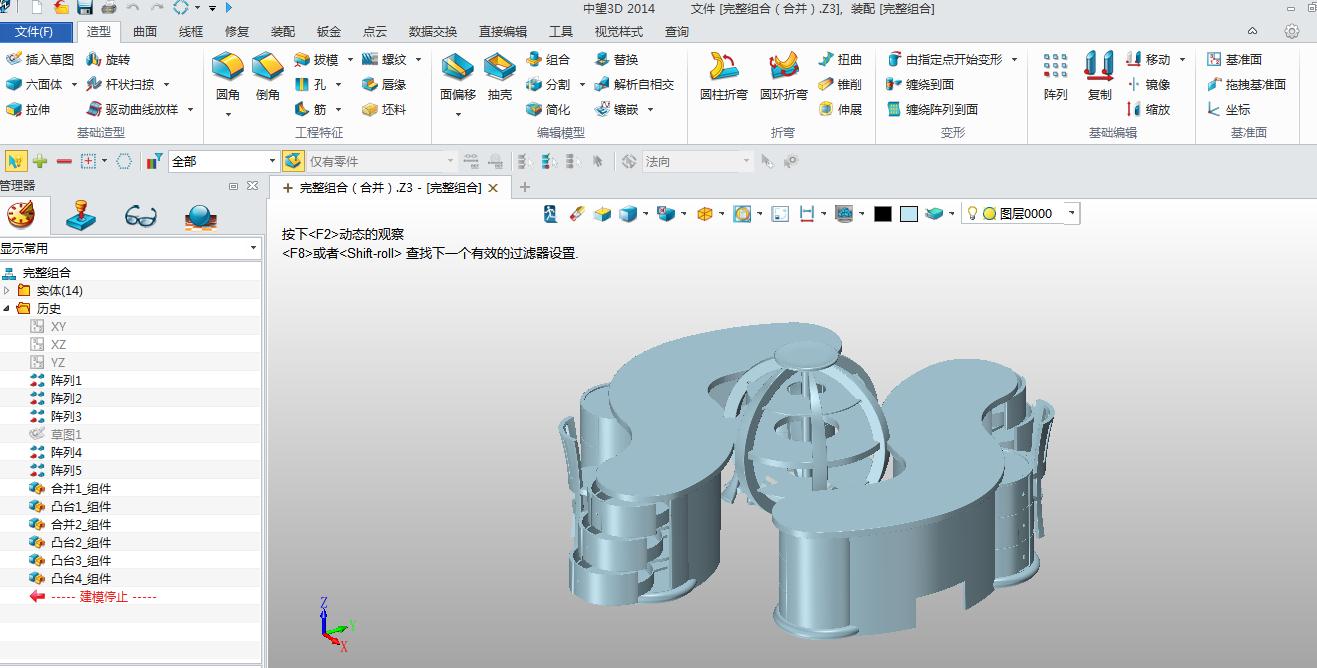Image resolution: width=1317 pixels, height=668 pixels.
Task: Choose the 拉伸 extrude tool
Action: (x=28, y=110)
